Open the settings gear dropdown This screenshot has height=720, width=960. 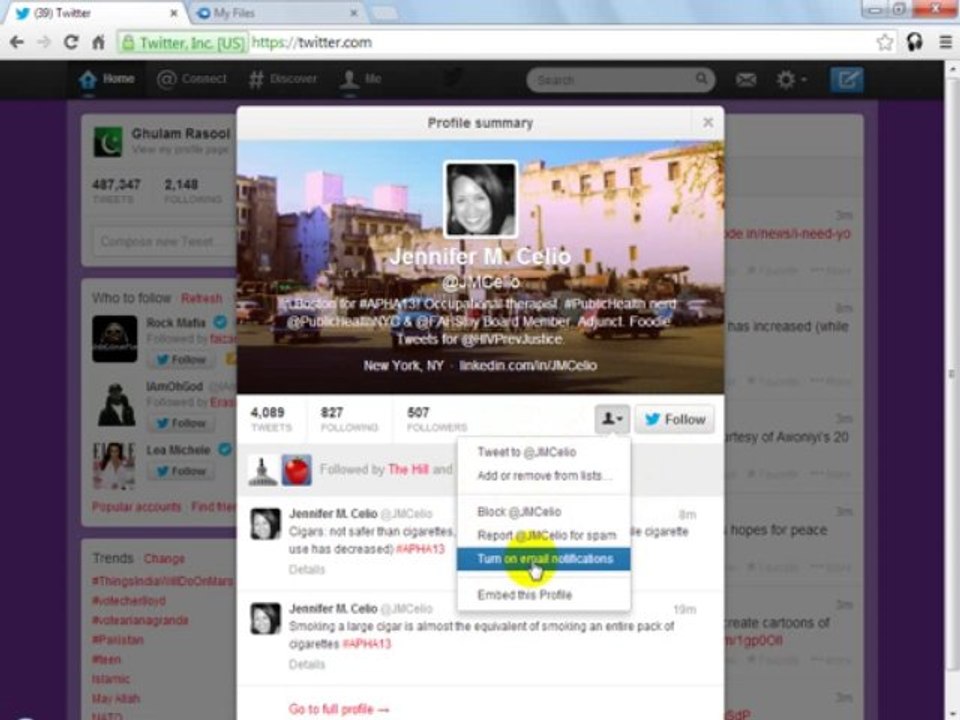pyautogui.click(x=791, y=80)
